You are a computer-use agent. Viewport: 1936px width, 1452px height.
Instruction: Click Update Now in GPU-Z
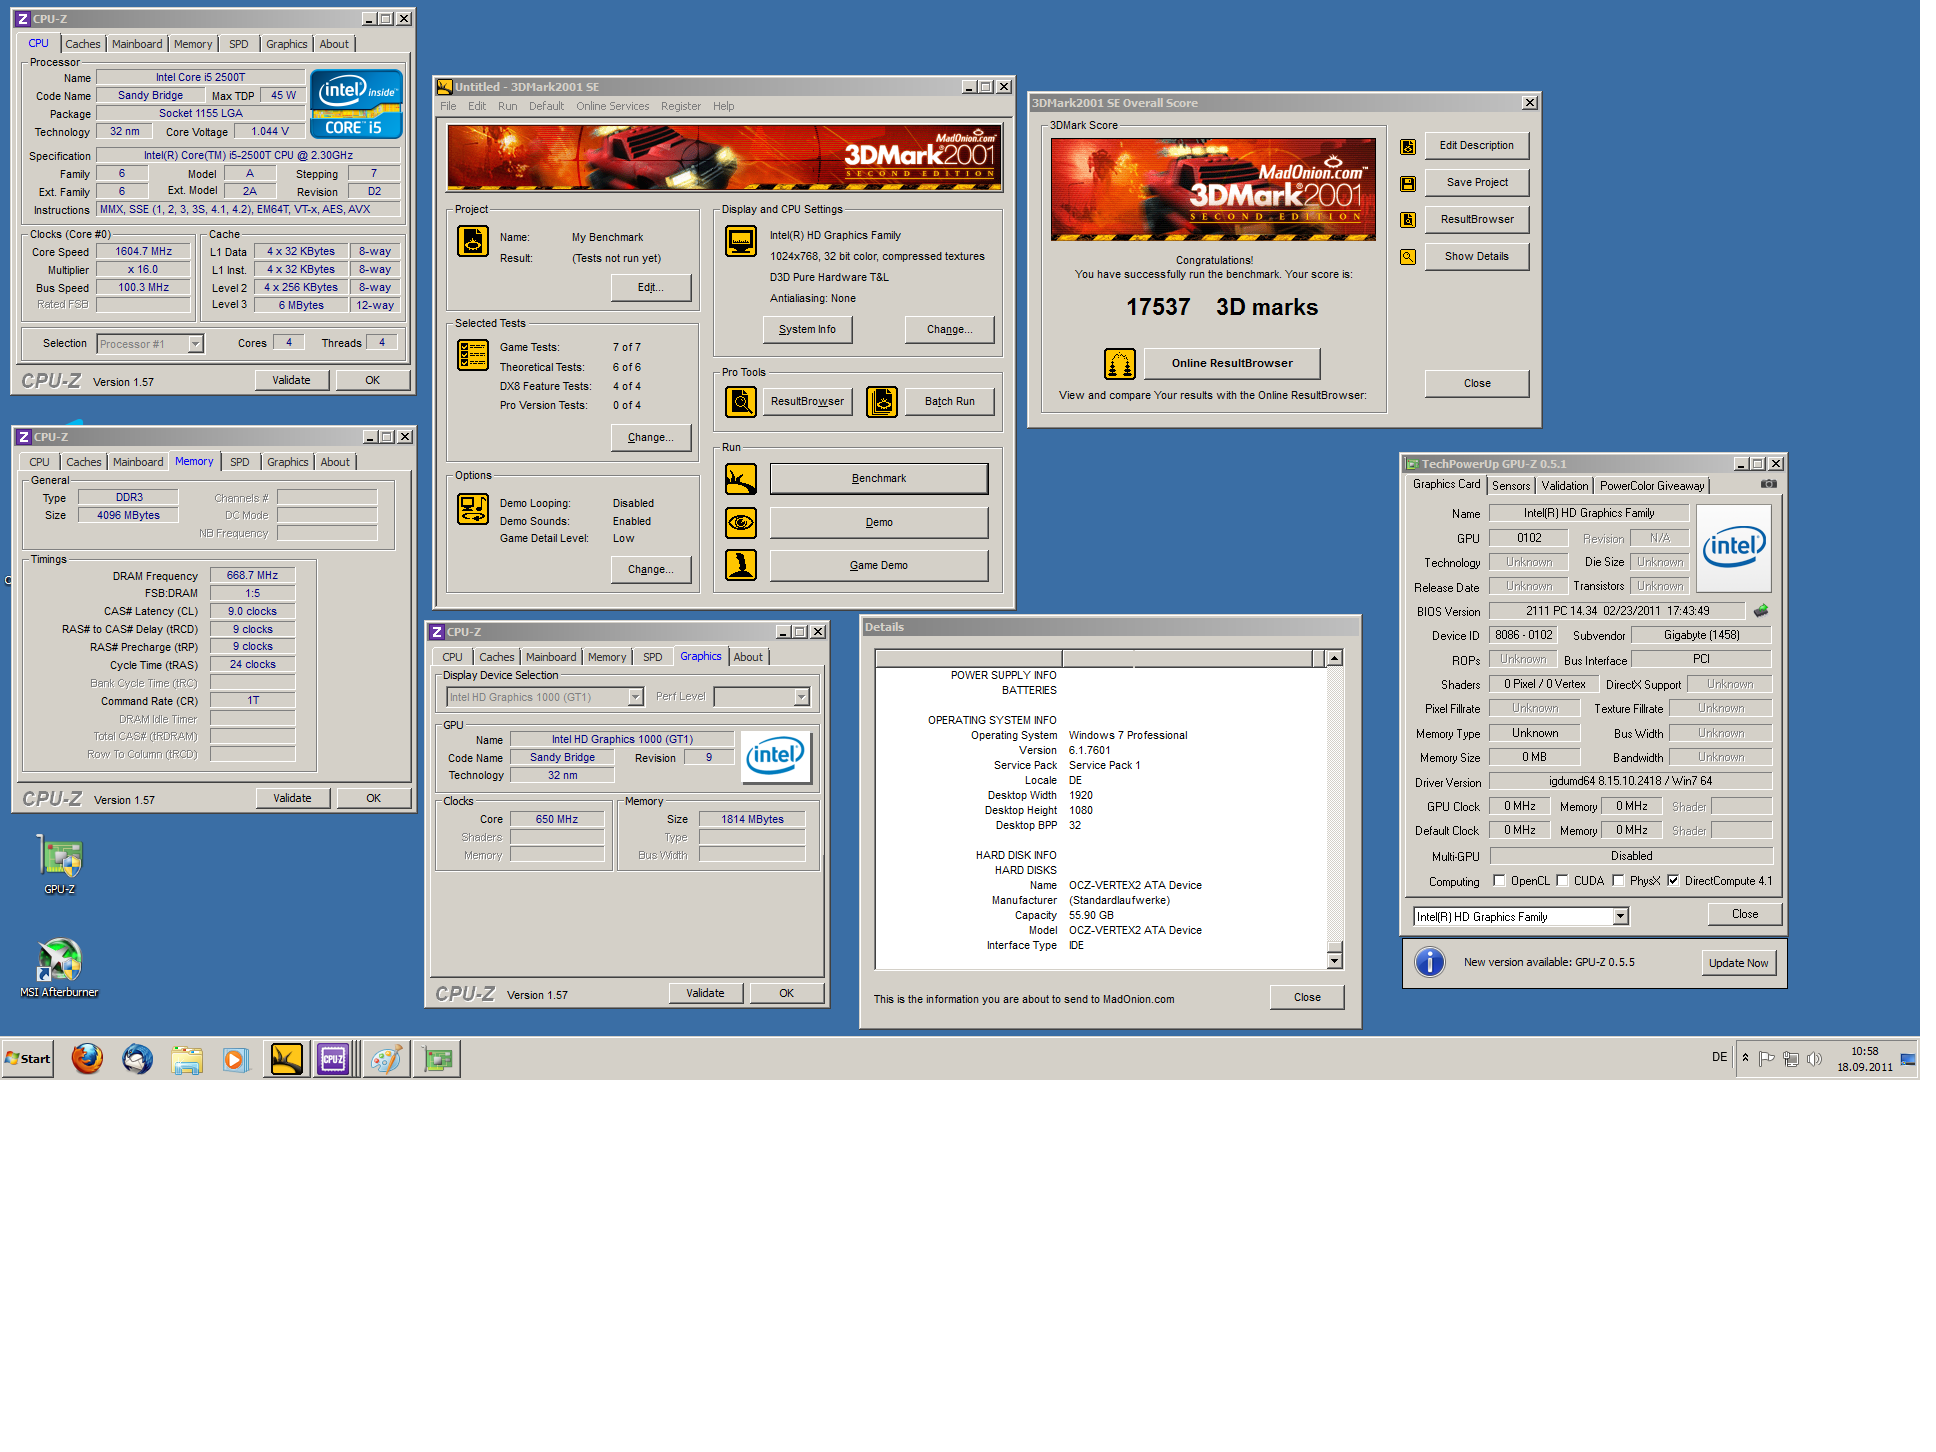click(1738, 963)
